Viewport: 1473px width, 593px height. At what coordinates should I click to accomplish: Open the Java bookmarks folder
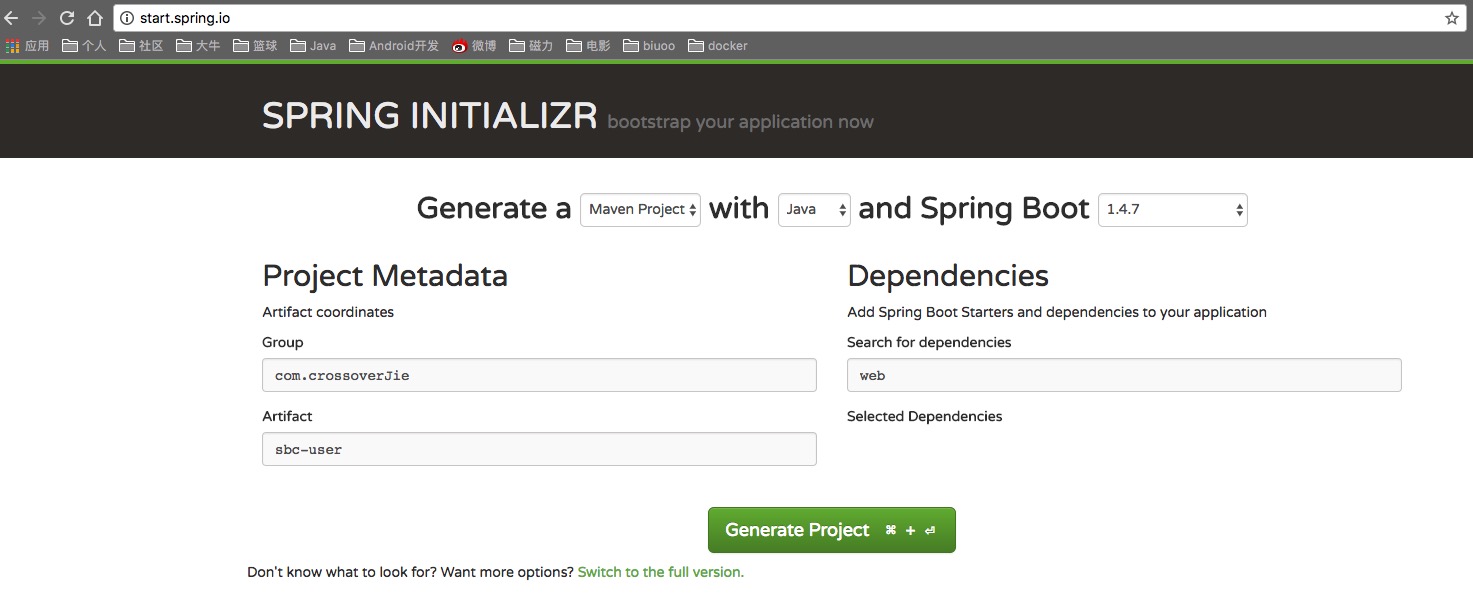pos(312,45)
